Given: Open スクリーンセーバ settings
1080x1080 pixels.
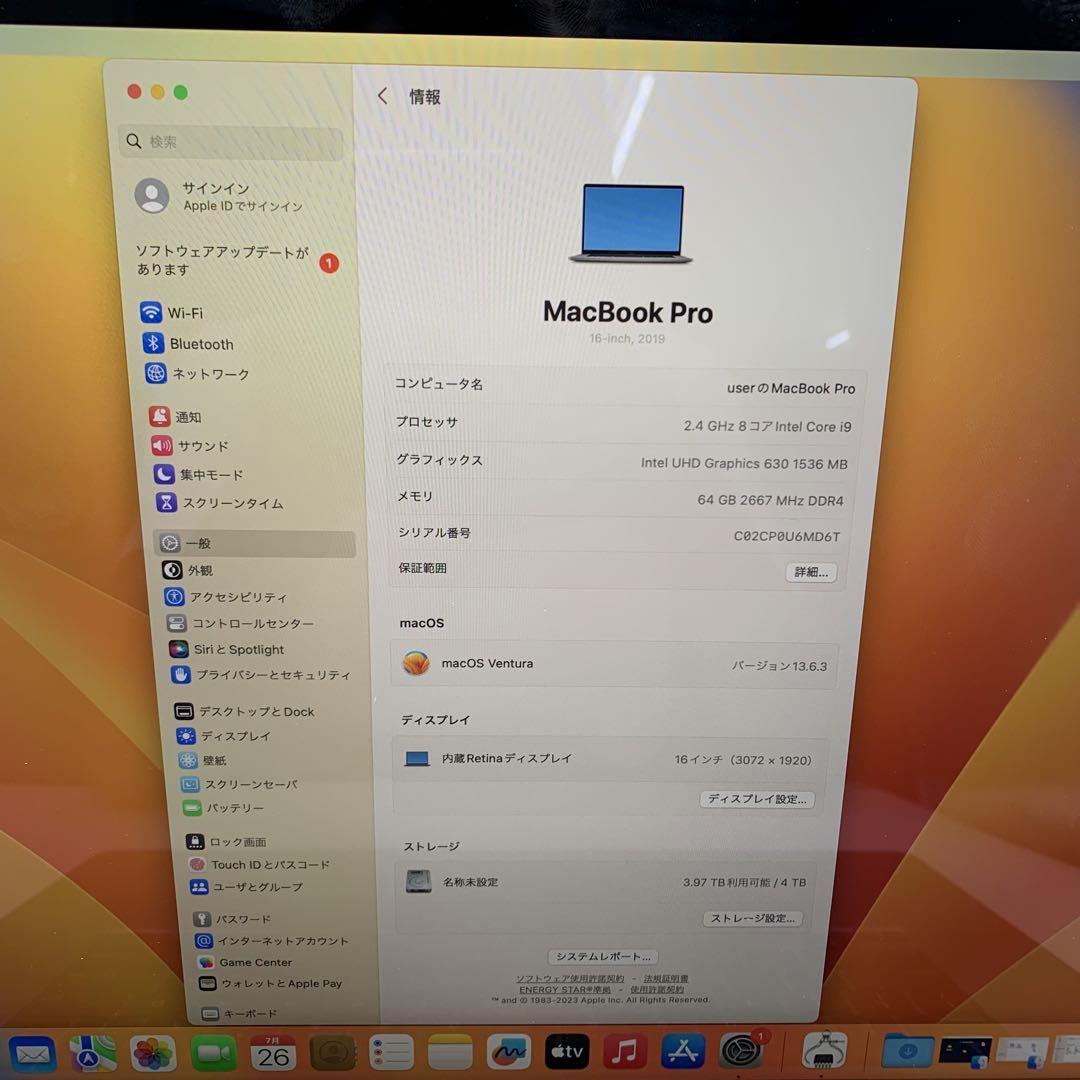Looking at the screenshot, I should (x=240, y=784).
